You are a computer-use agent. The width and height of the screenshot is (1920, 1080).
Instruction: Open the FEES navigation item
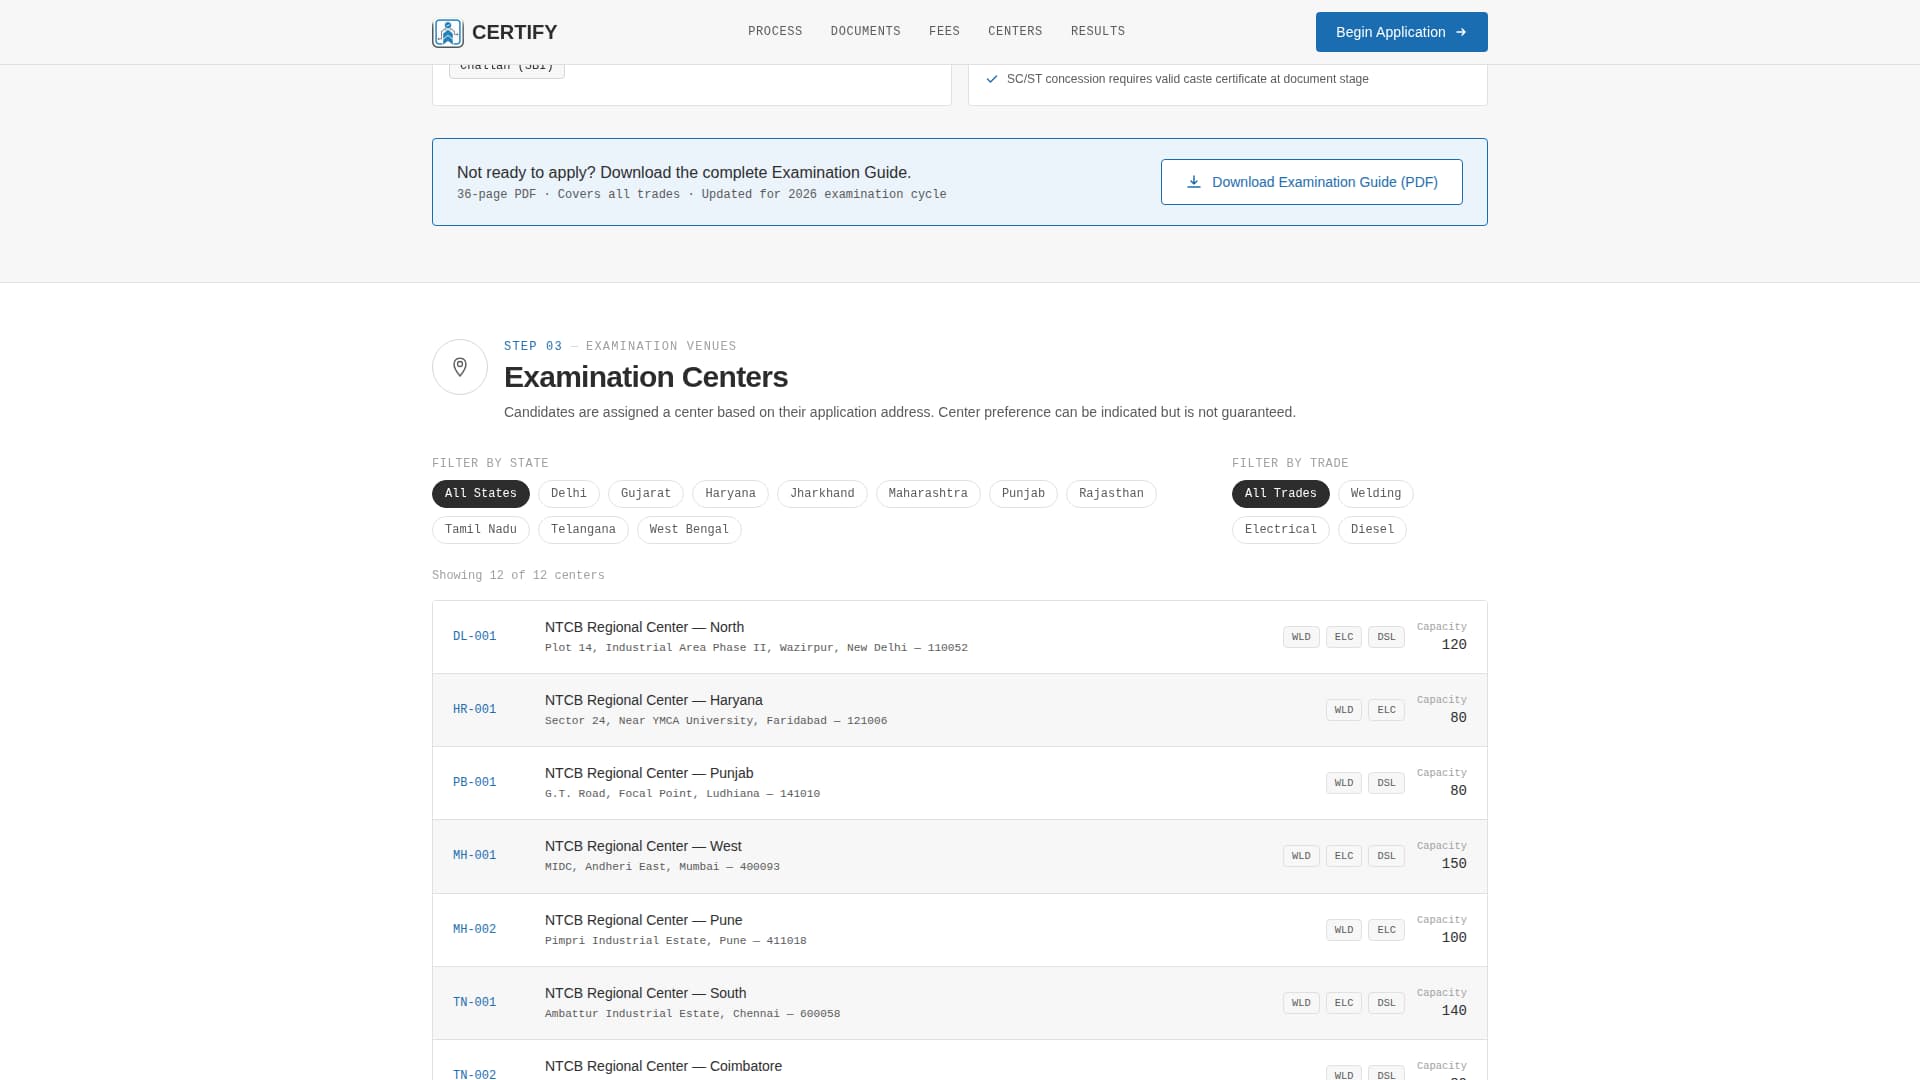[943, 32]
